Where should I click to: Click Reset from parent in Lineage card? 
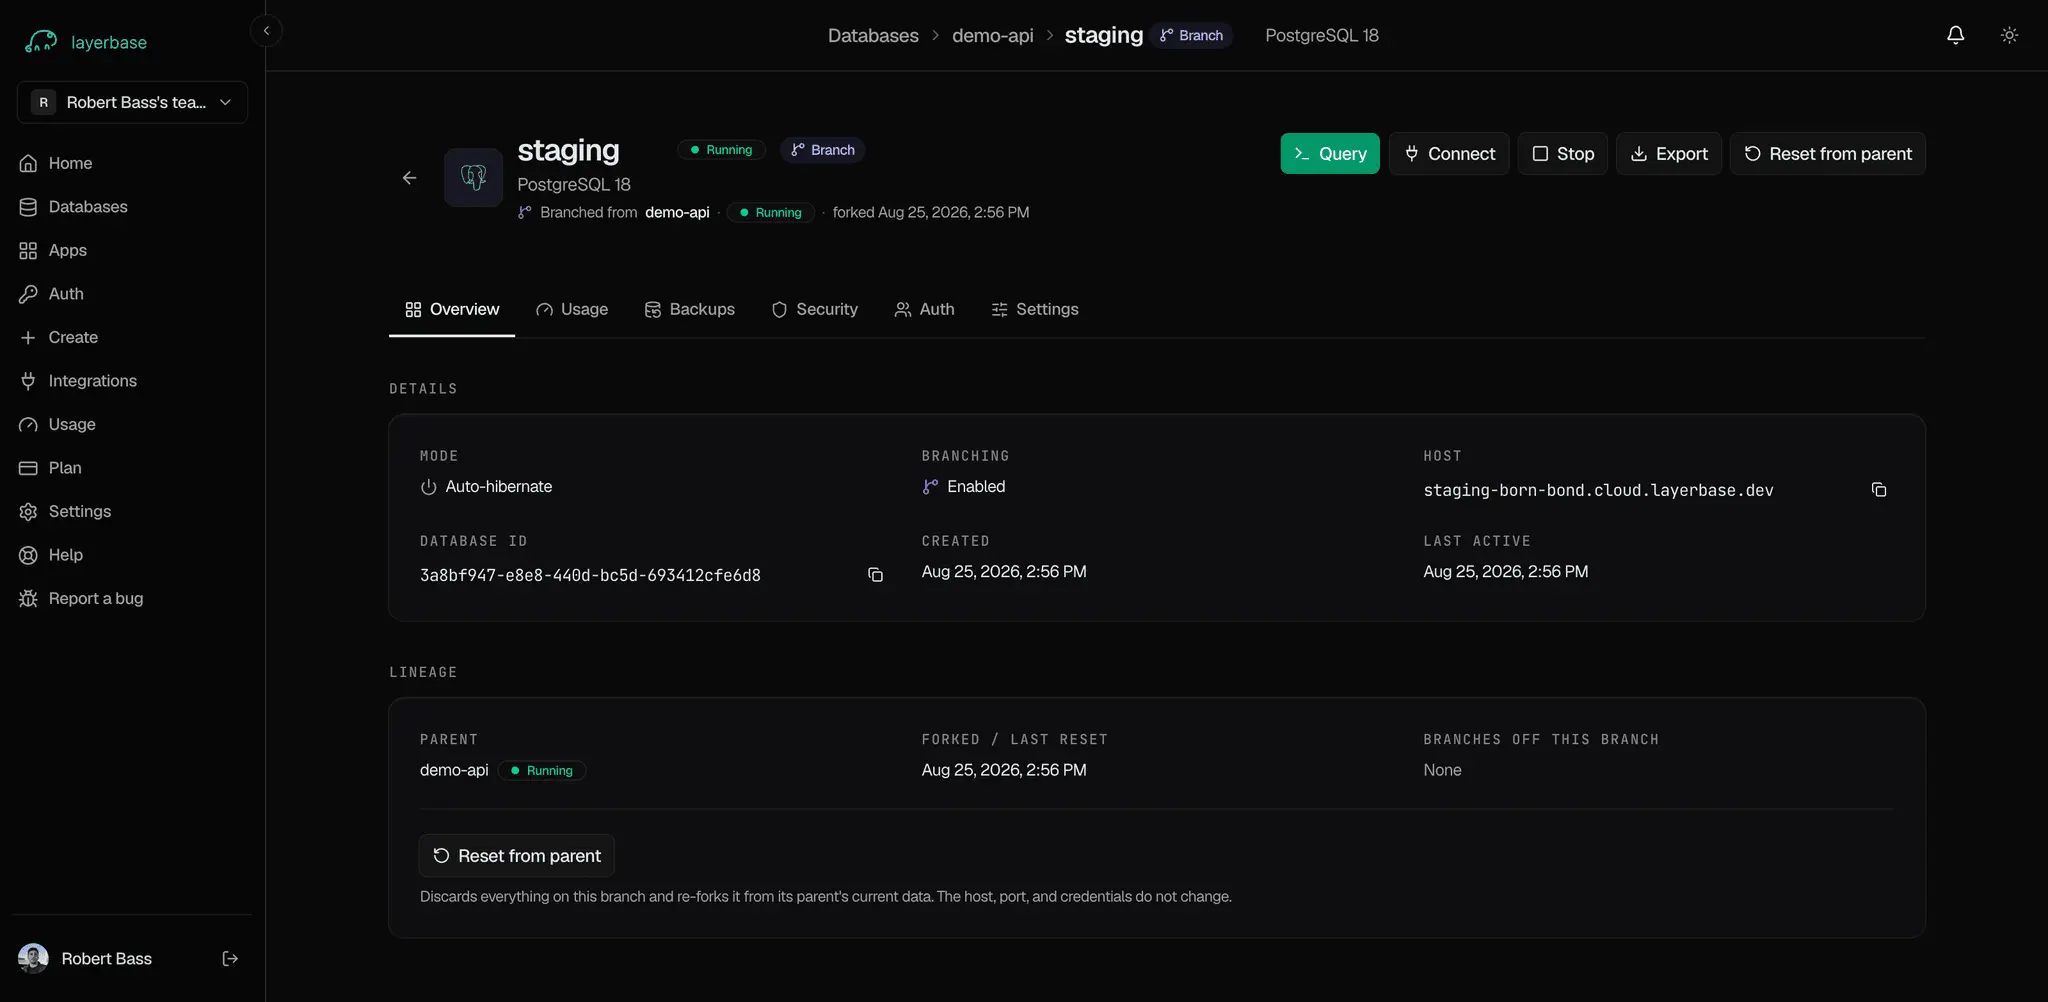[516, 856]
